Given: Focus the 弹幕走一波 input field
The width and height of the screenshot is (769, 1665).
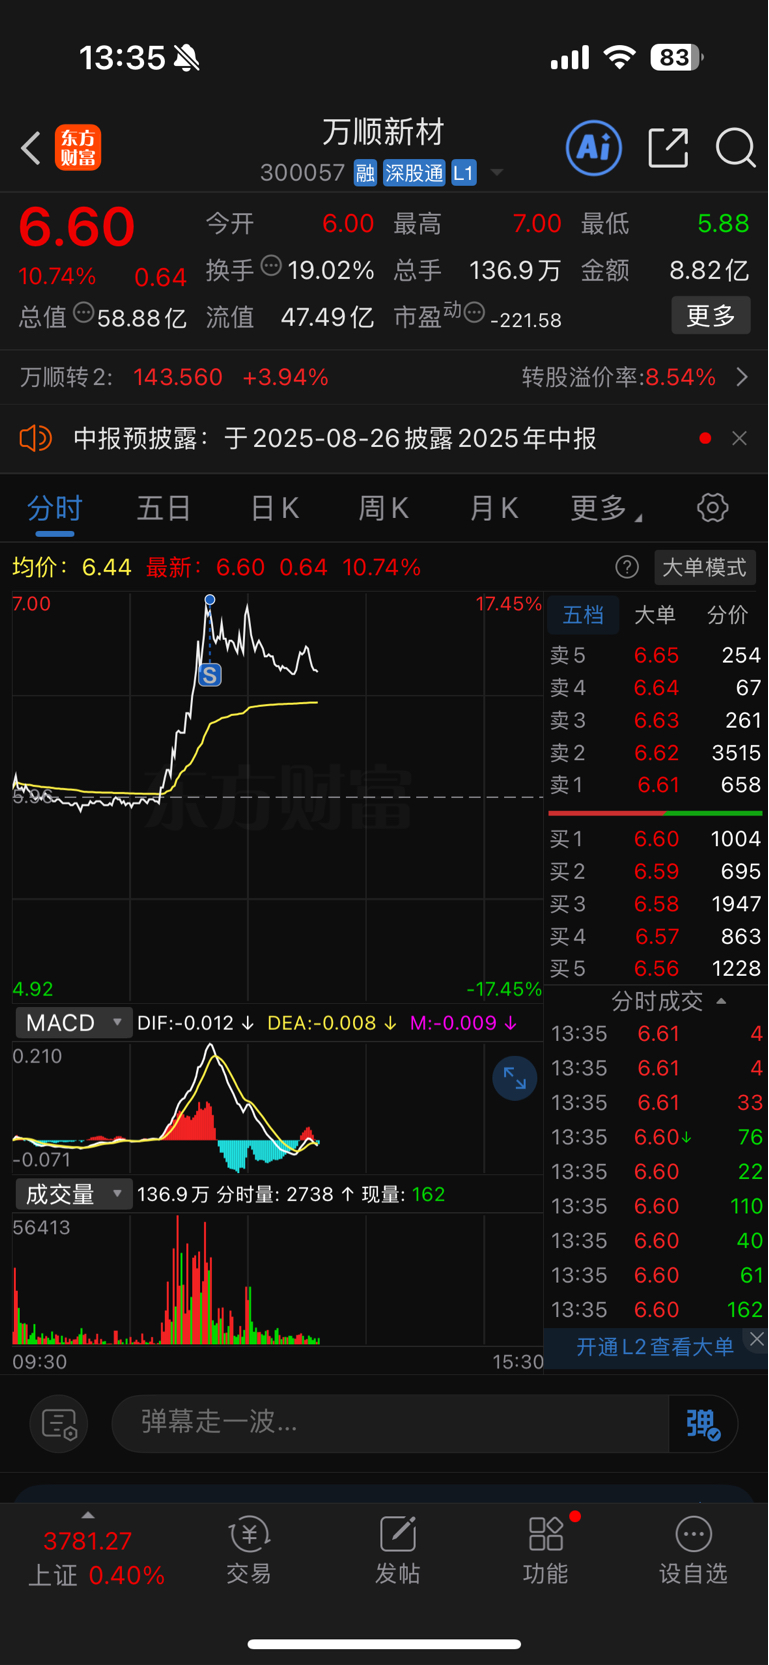Looking at the screenshot, I should [x=390, y=1423].
